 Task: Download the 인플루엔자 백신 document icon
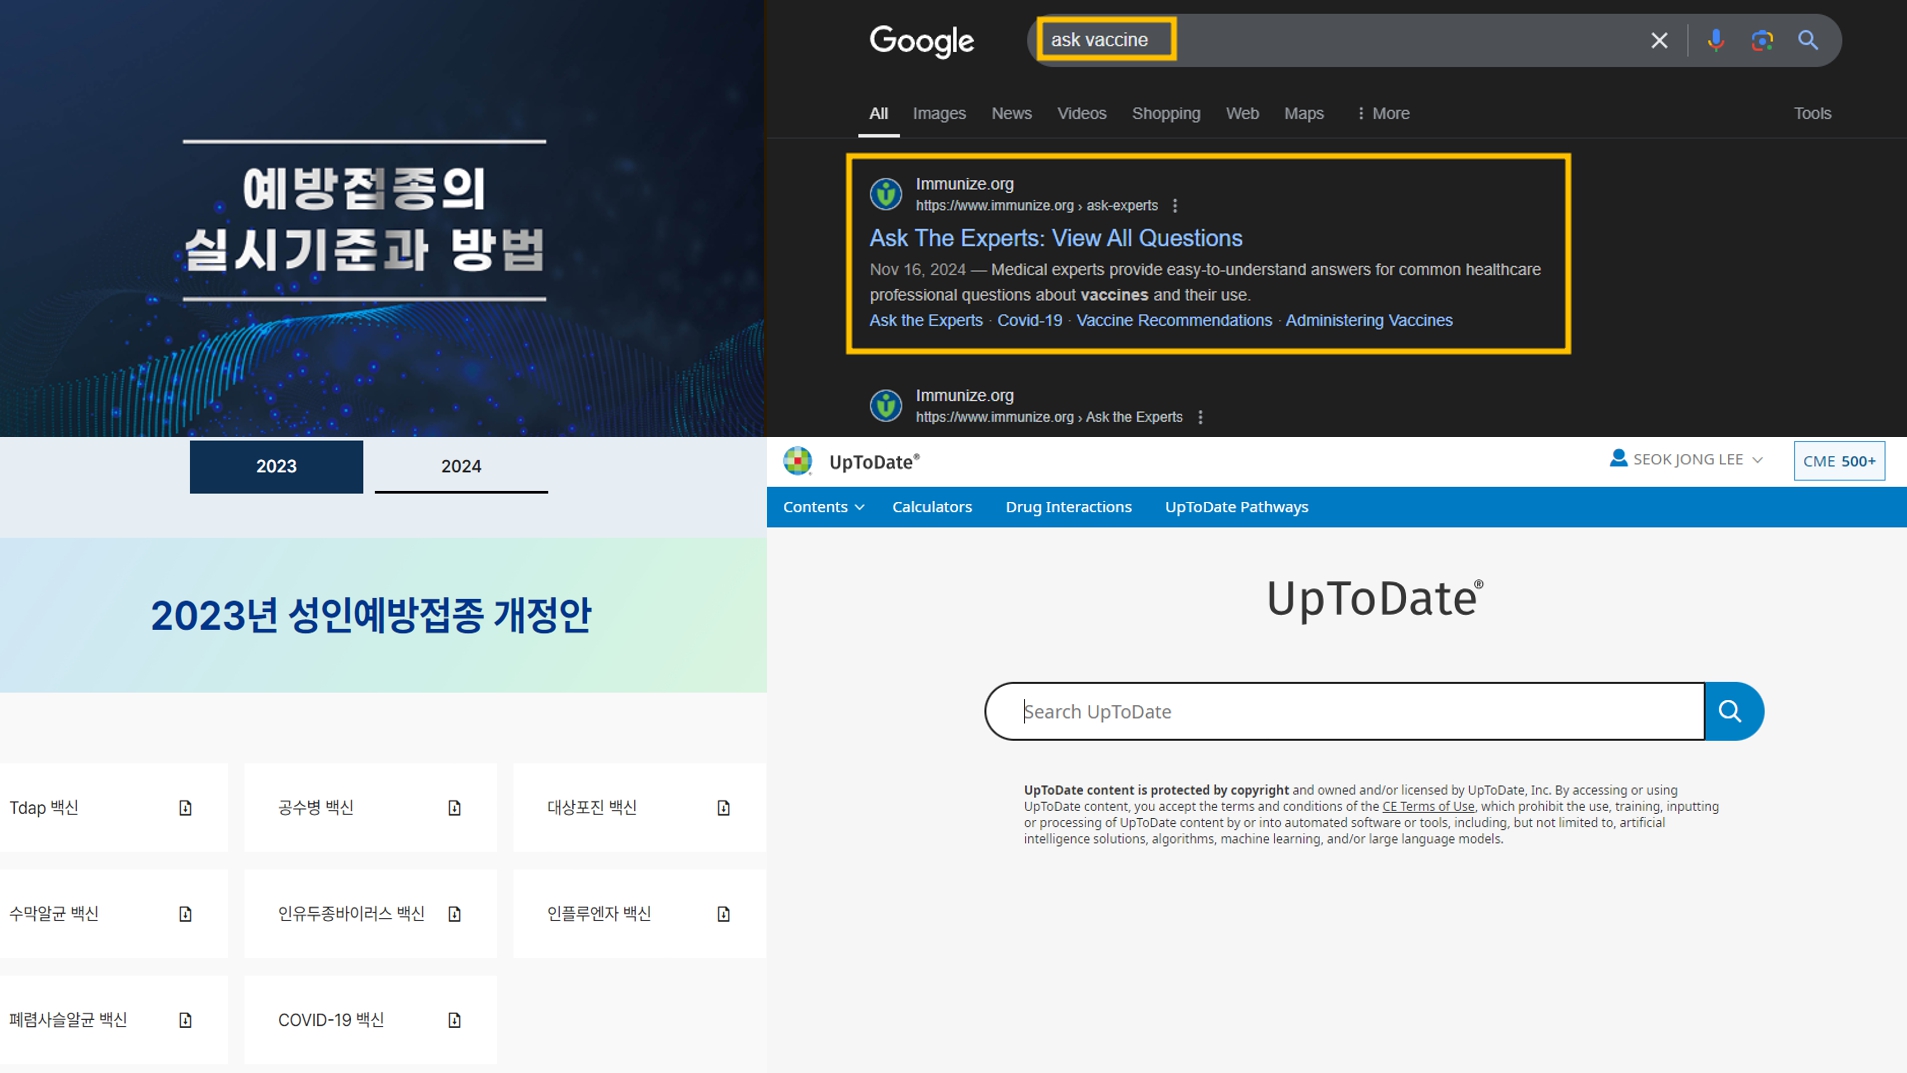pyautogui.click(x=723, y=914)
